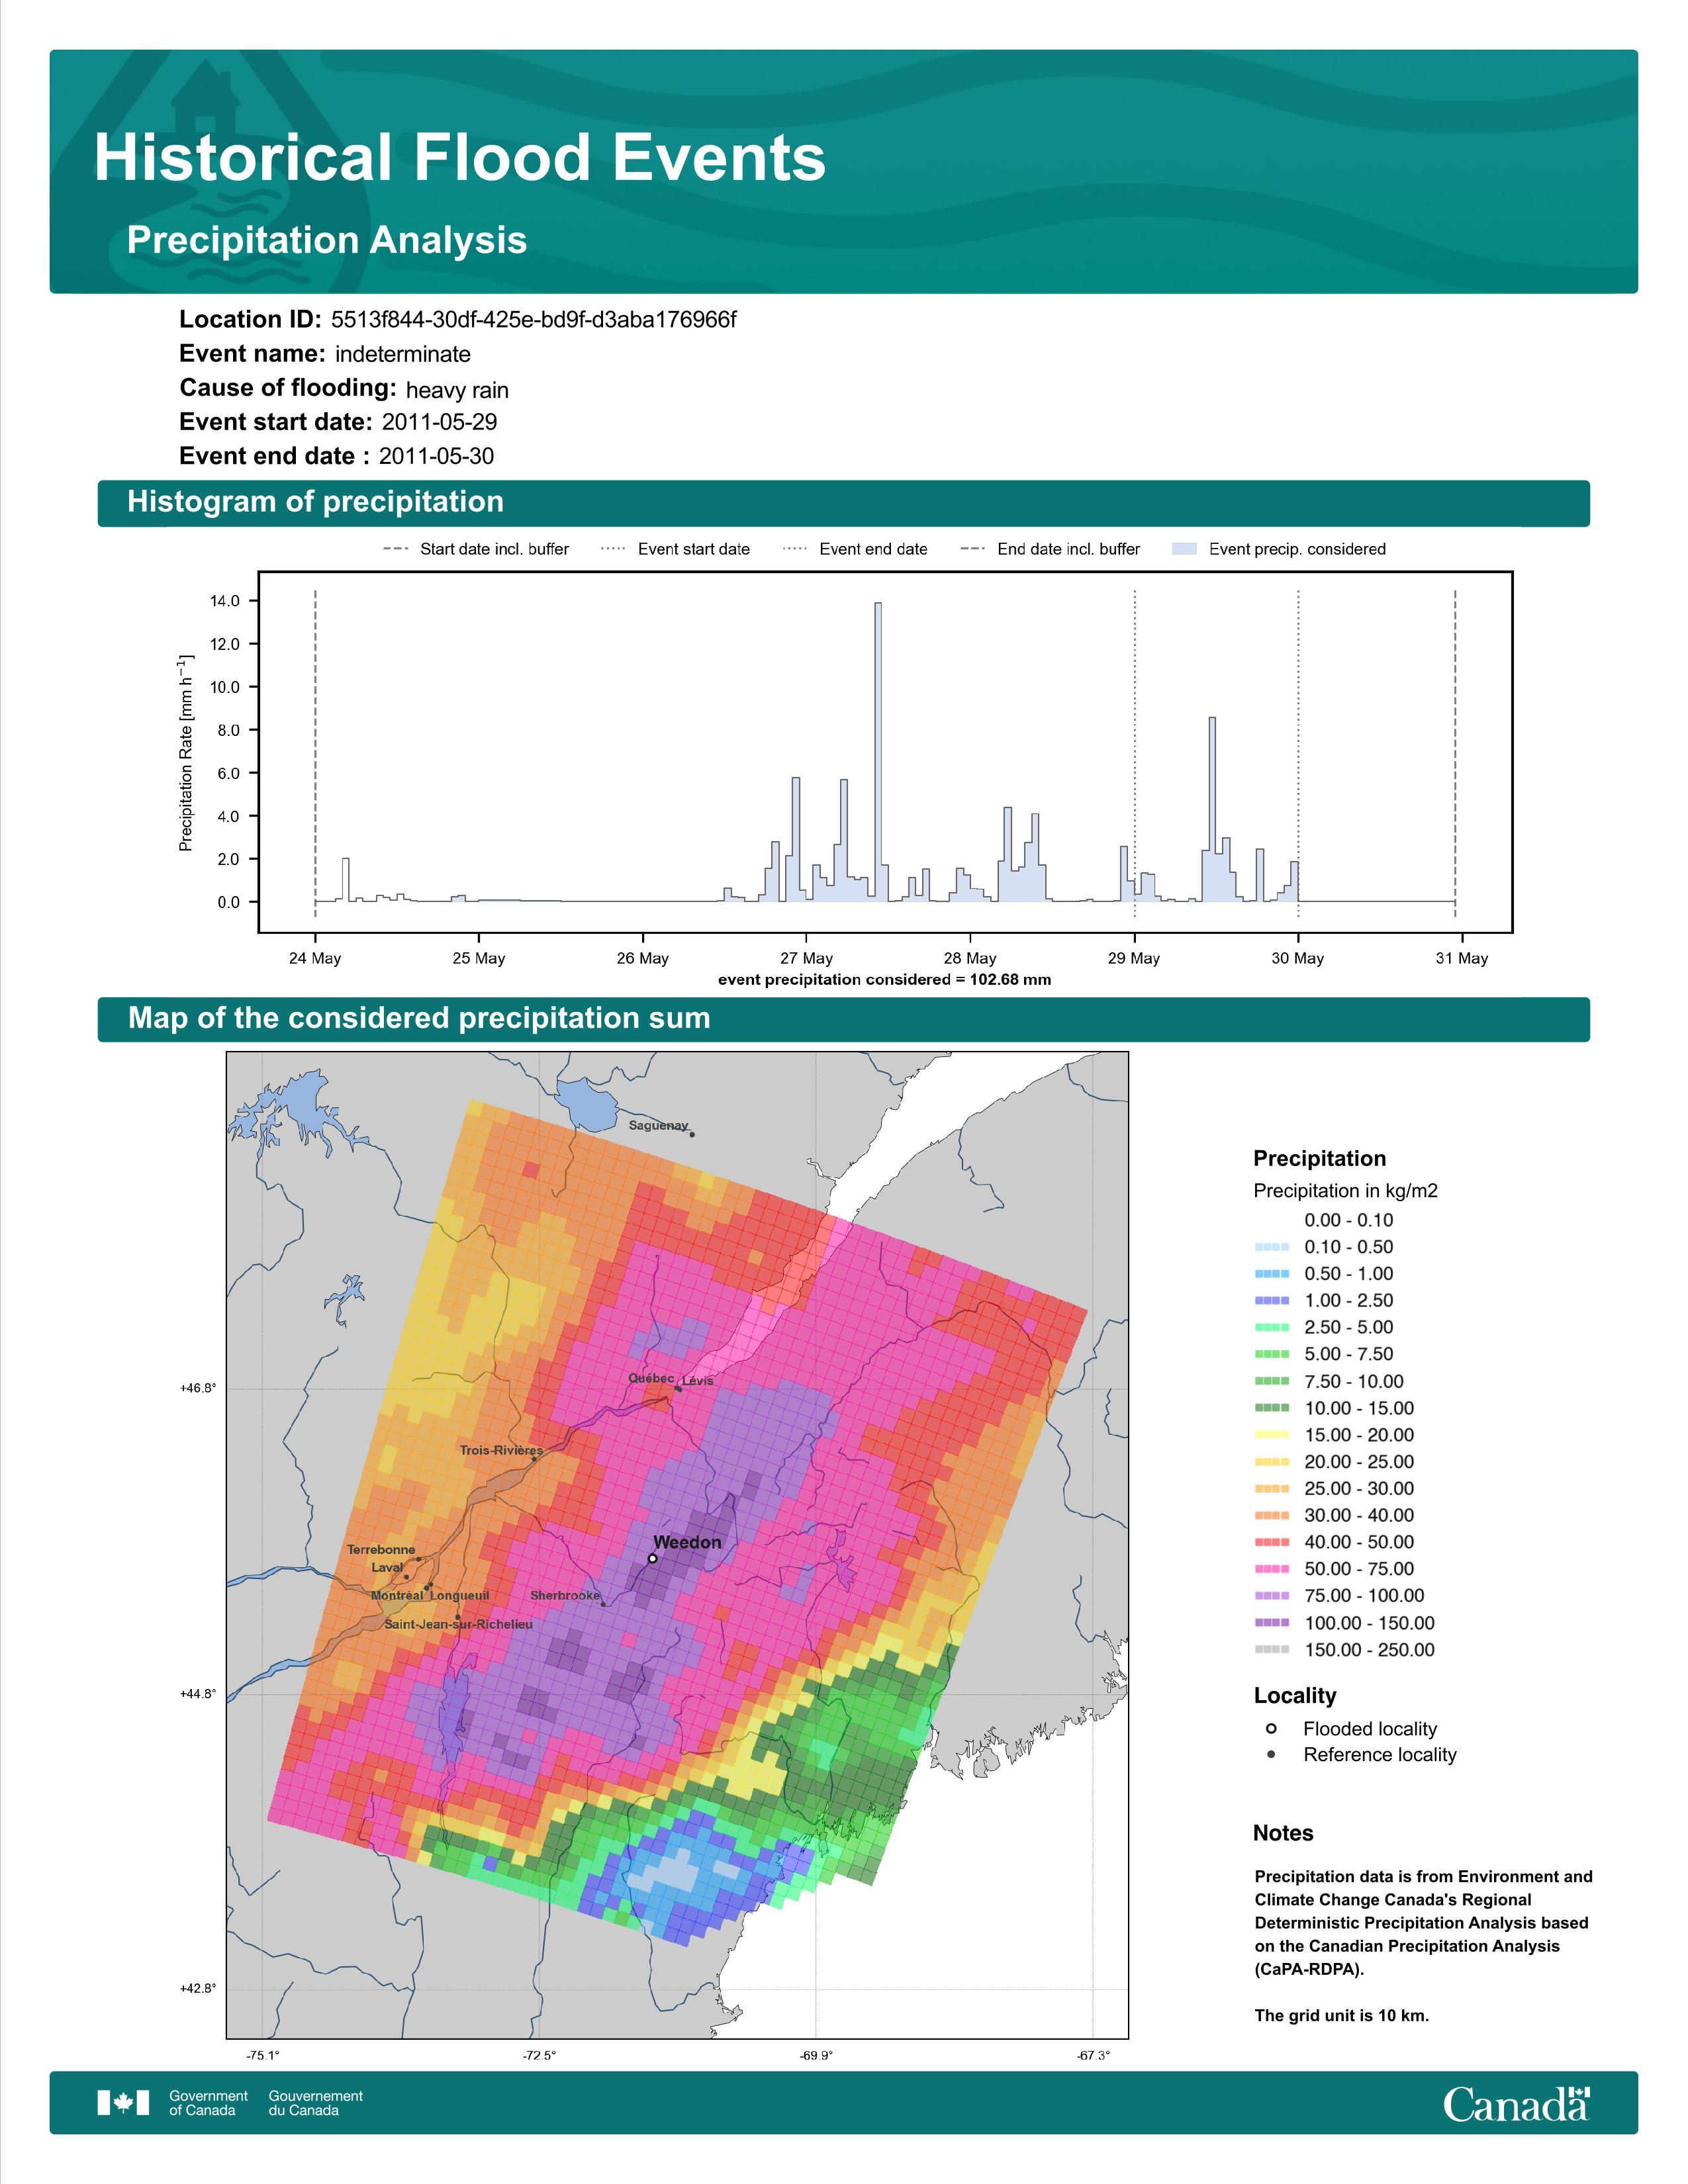Viewport: 1688px width, 2184px height.
Task: Click the 150.00 - 250.00 precipitation legend swatch
Action: (1272, 1650)
